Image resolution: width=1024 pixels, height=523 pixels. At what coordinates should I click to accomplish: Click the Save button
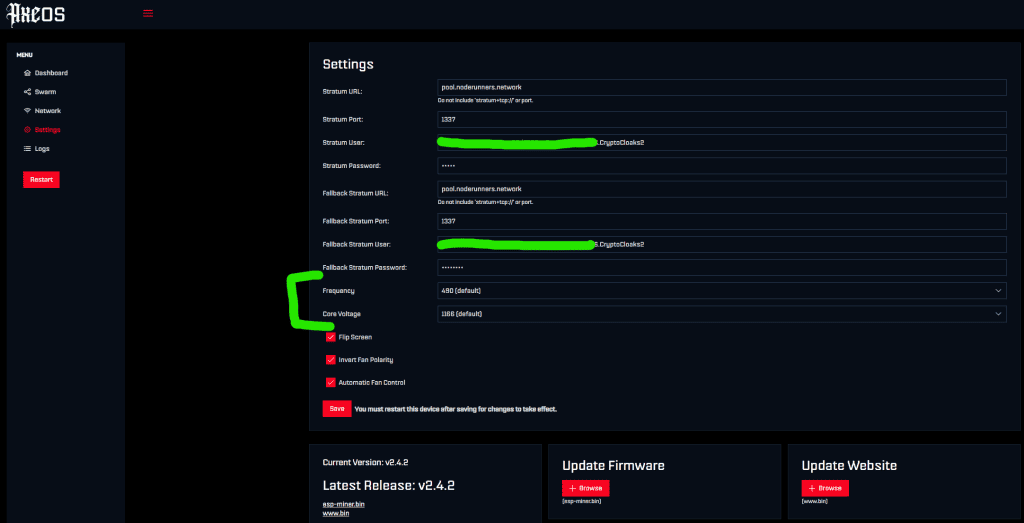click(x=336, y=408)
